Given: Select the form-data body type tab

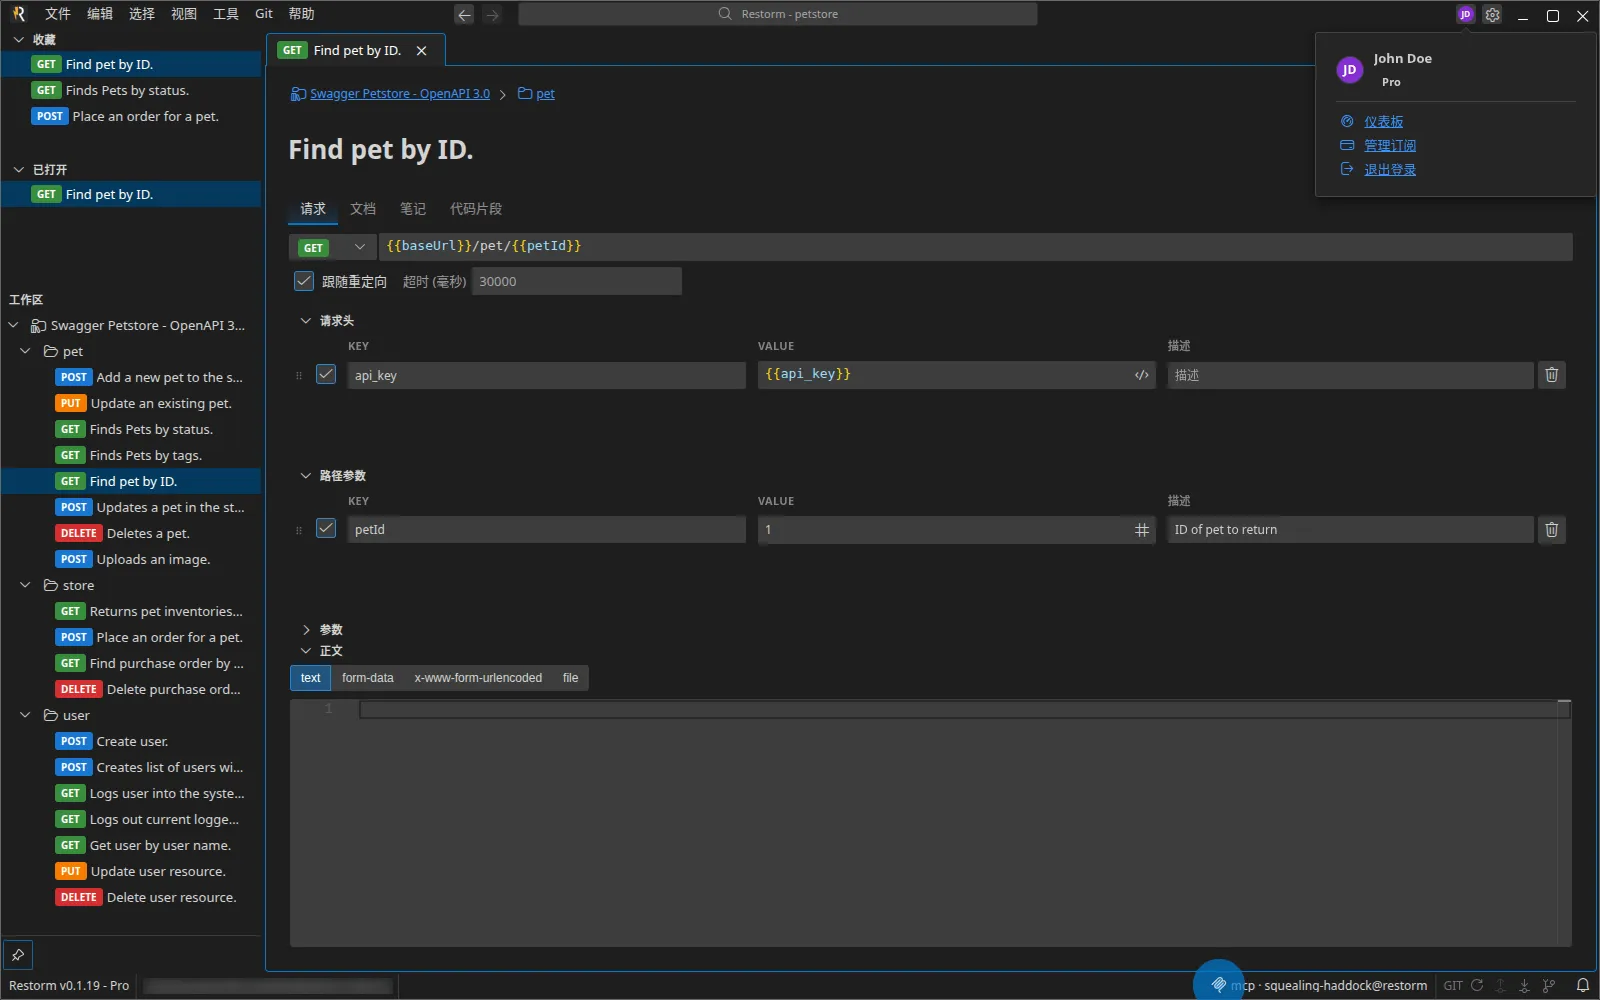Looking at the screenshot, I should [368, 678].
